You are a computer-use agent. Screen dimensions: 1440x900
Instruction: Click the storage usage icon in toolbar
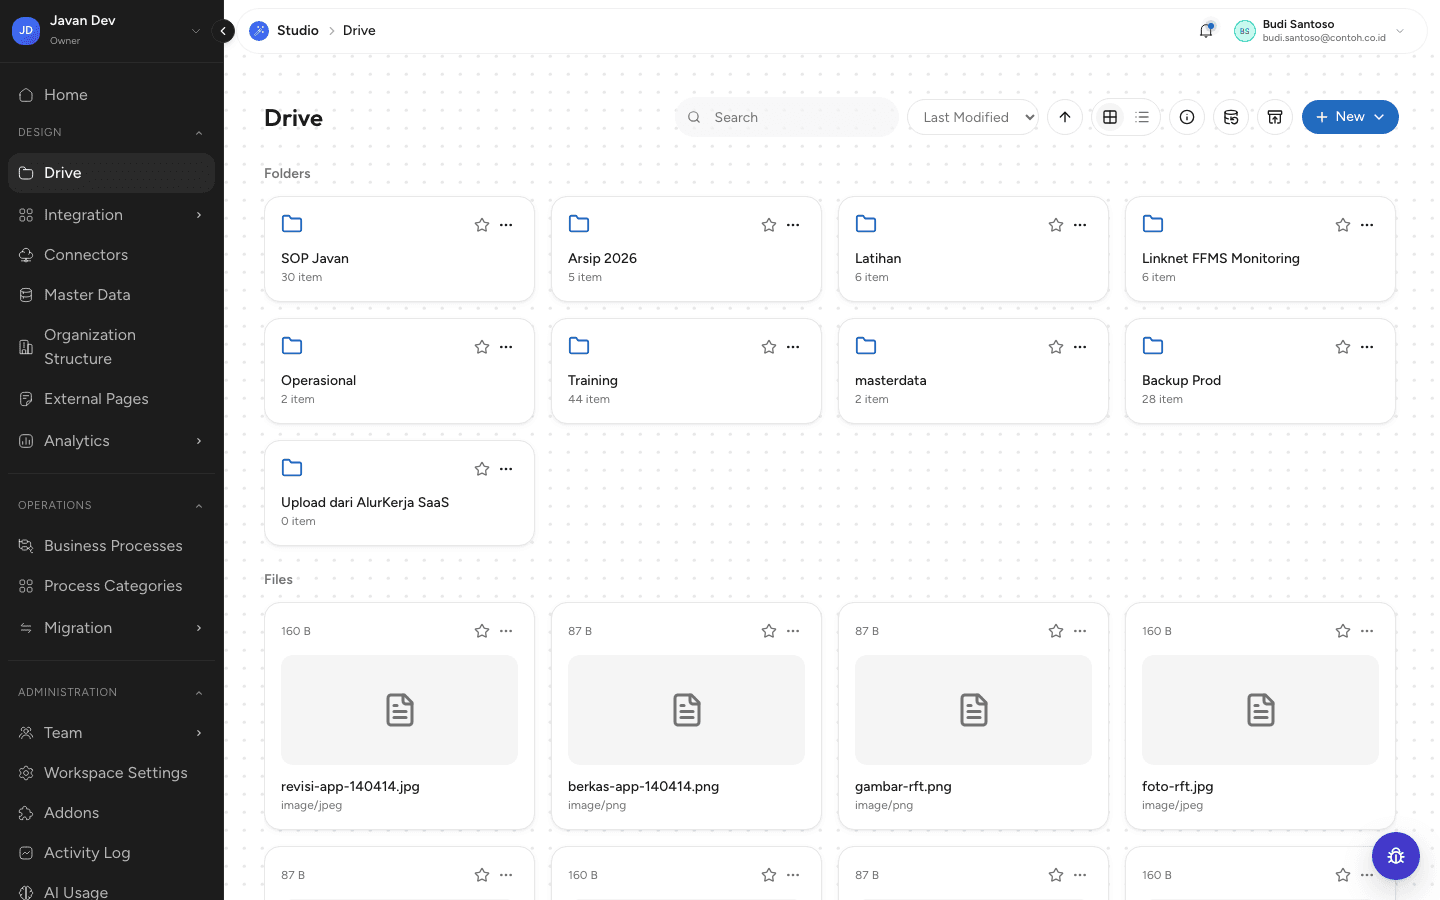[1231, 117]
